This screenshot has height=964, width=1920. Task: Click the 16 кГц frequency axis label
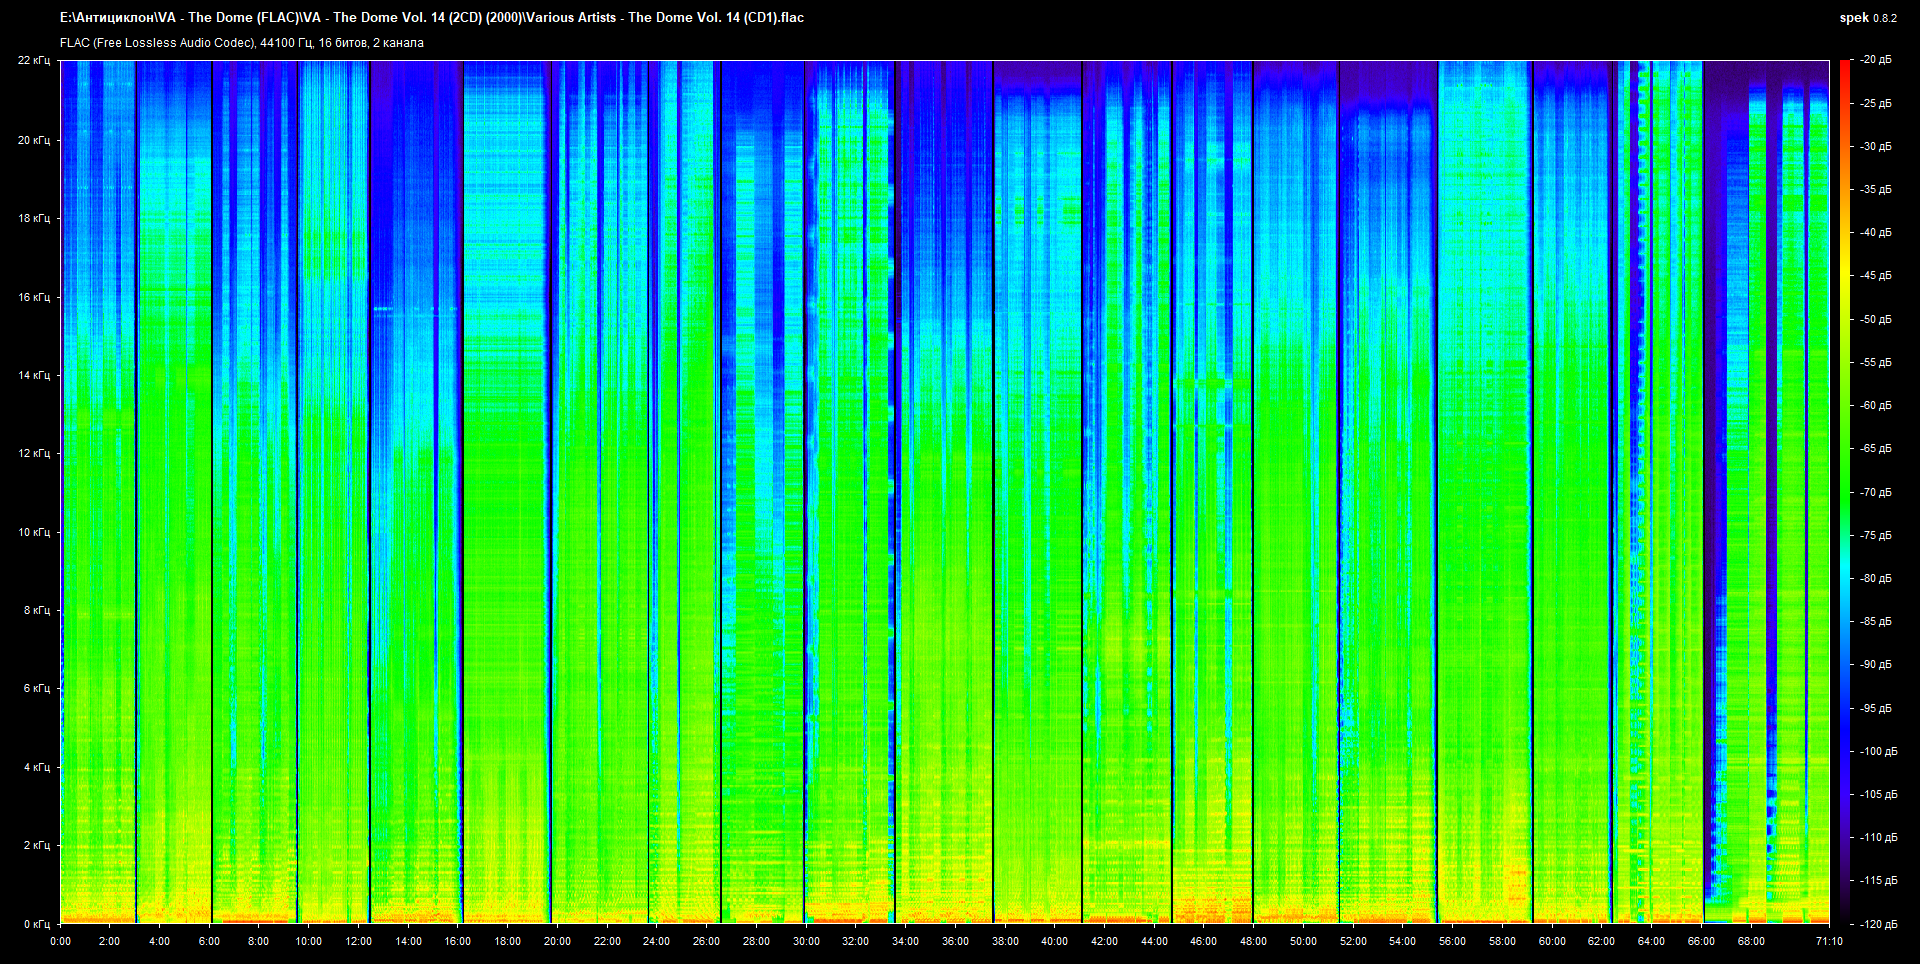coord(34,297)
